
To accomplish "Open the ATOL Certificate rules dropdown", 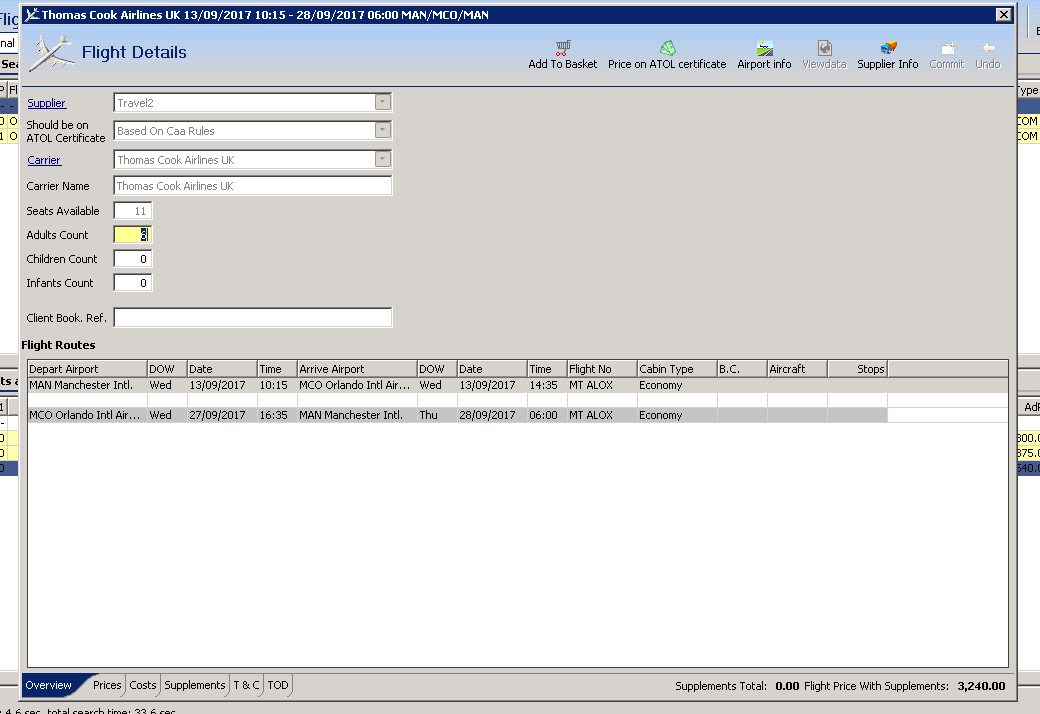I will (383, 130).
